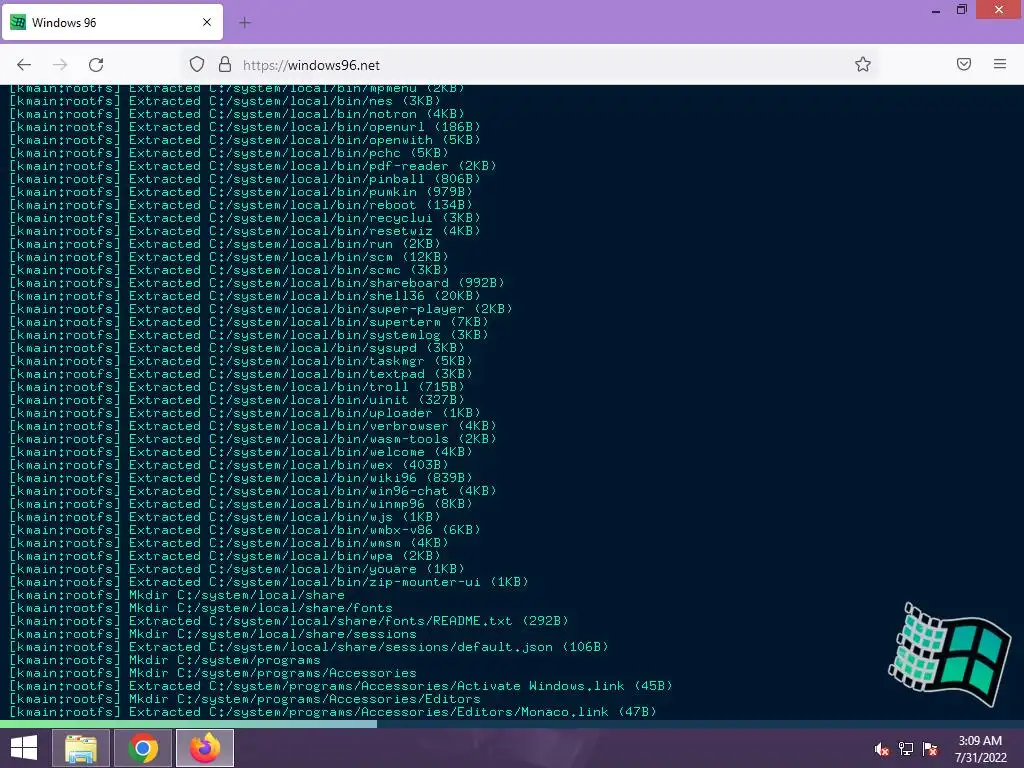Click the browser forward arrow
This screenshot has height=768, width=1024.
point(60,65)
